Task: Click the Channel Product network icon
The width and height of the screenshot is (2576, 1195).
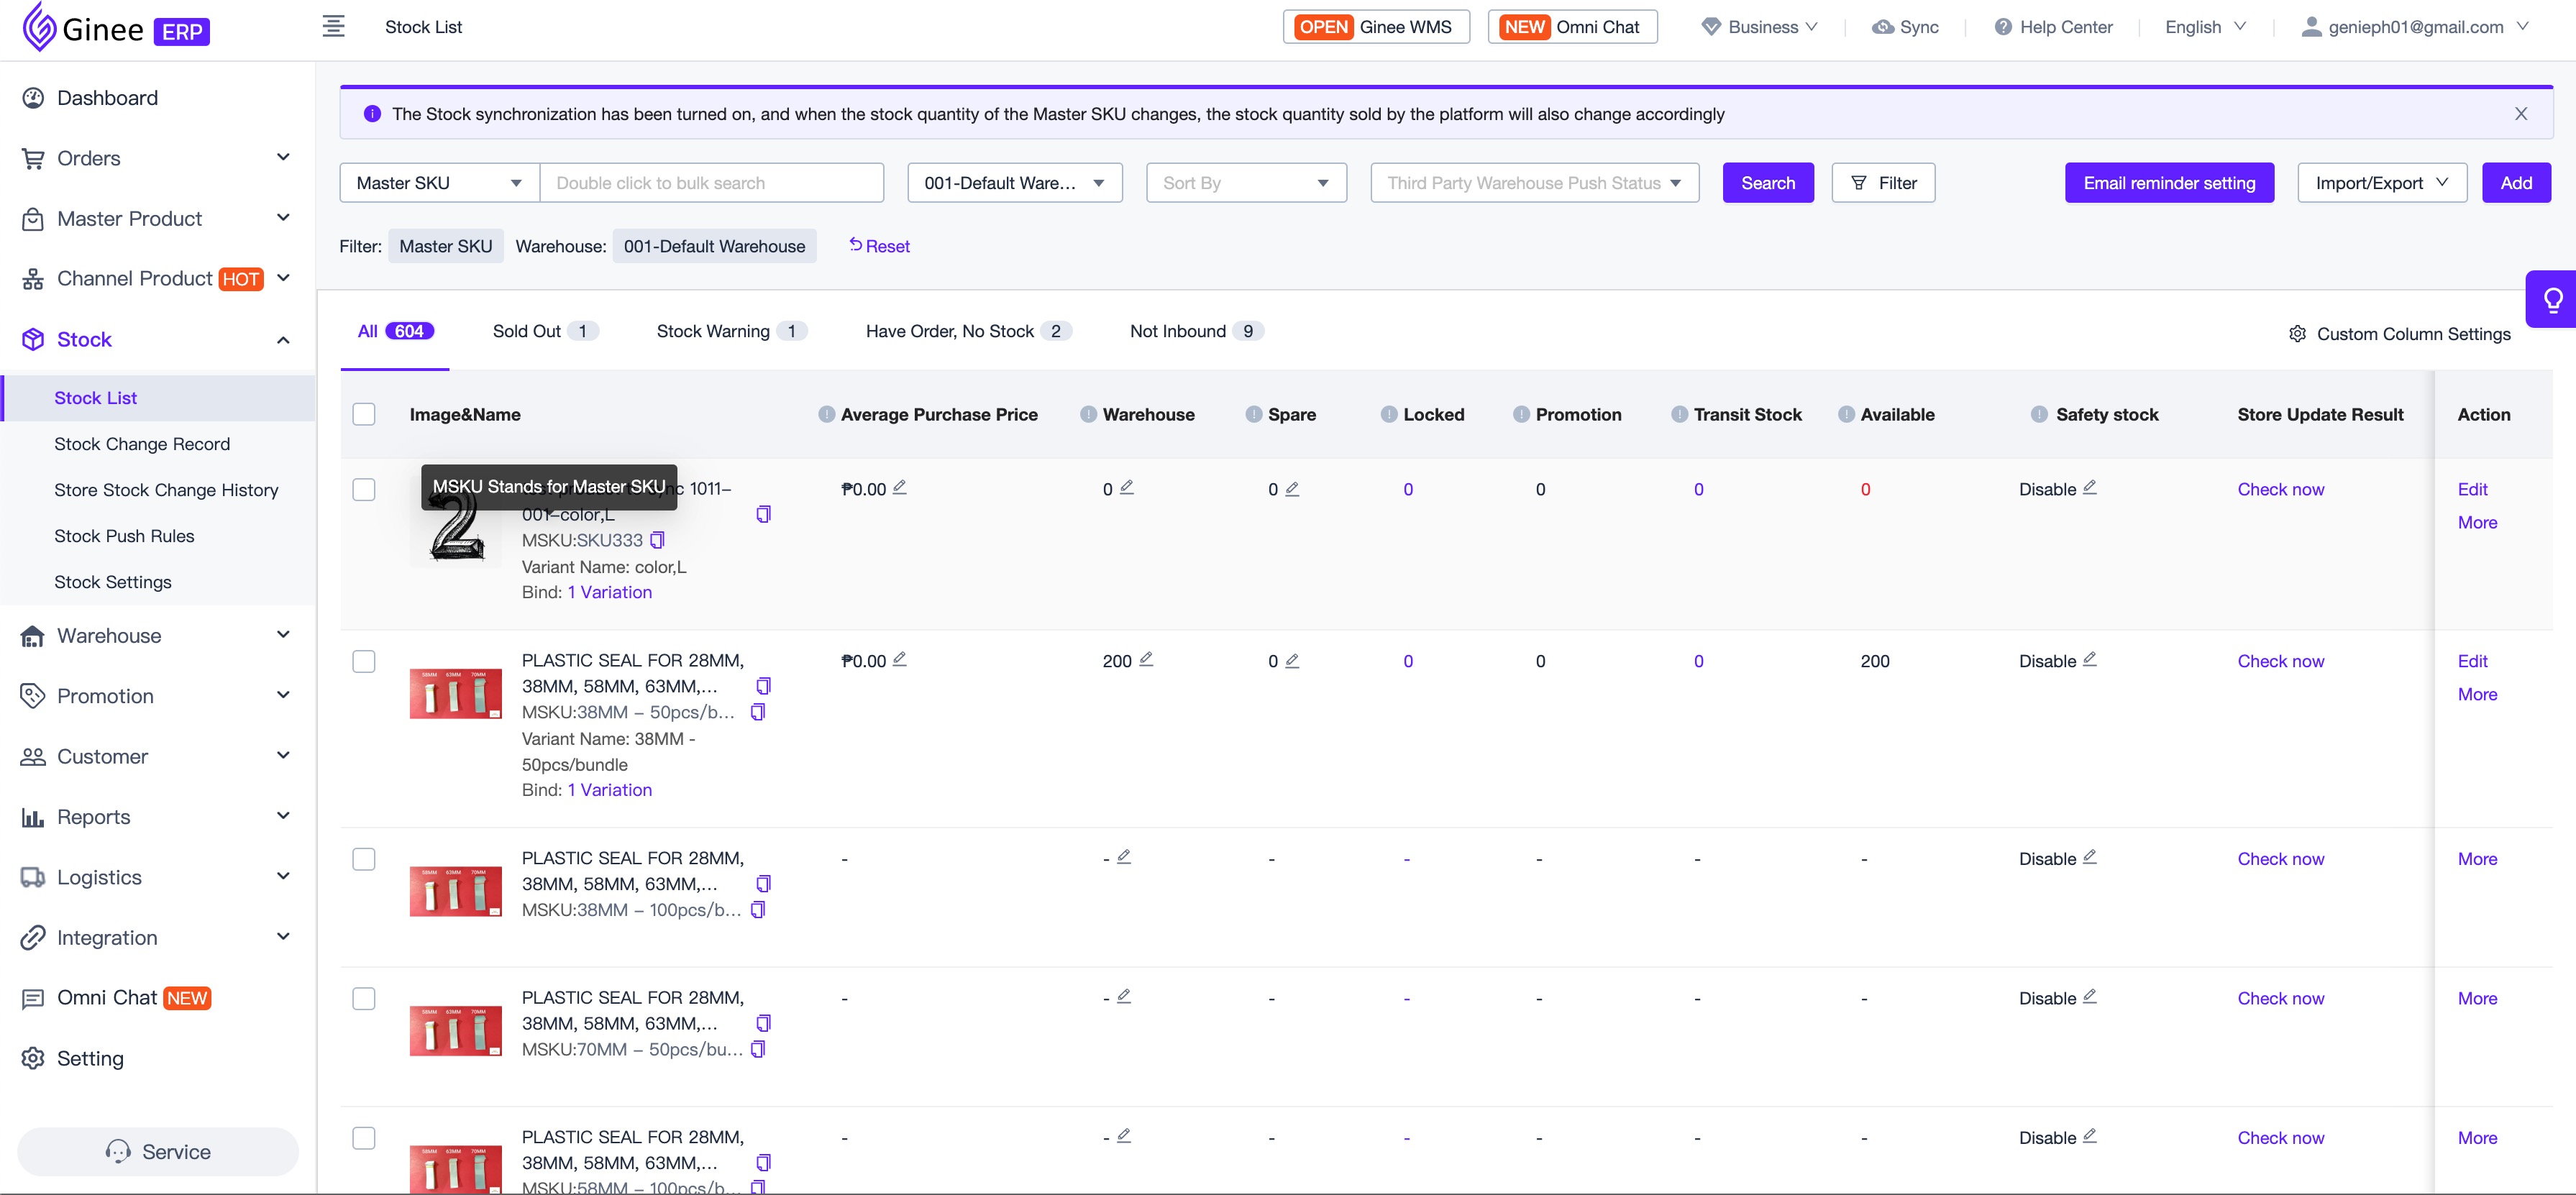Action: pos(33,279)
